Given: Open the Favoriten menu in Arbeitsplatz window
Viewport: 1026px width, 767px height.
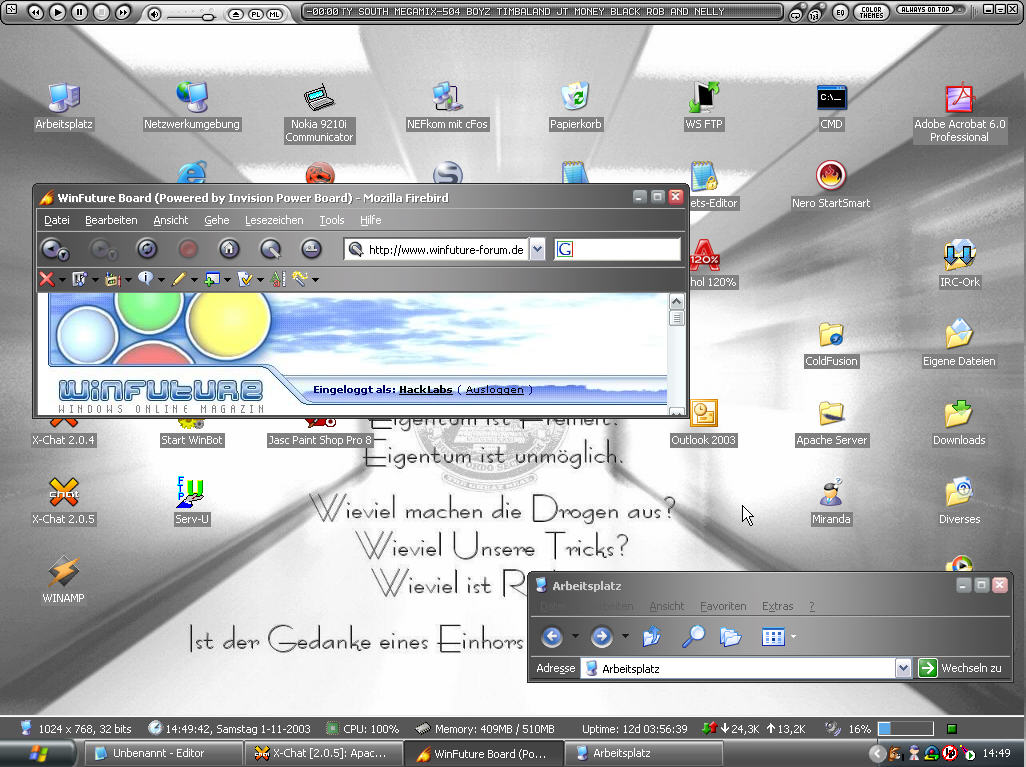Looking at the screenshot, I should tap(722, 606).
